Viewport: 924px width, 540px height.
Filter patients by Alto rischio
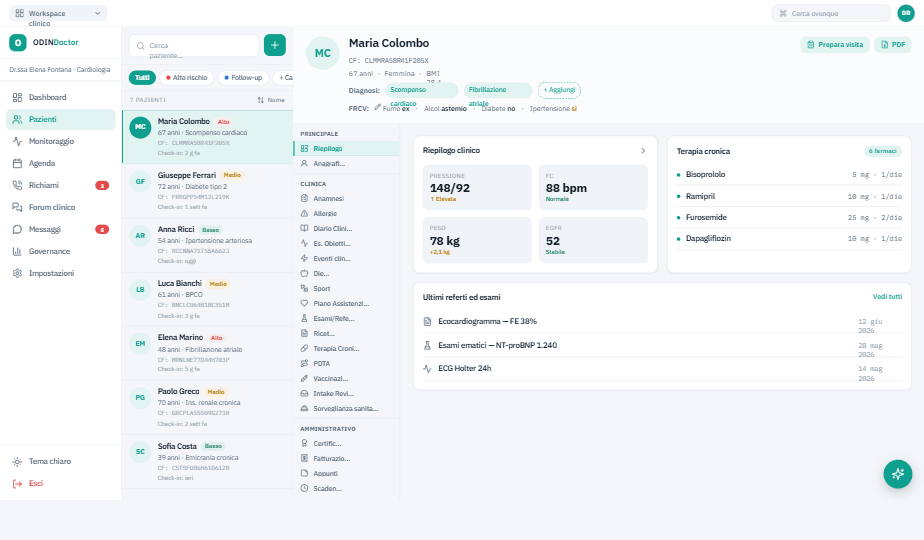[187, 78]
